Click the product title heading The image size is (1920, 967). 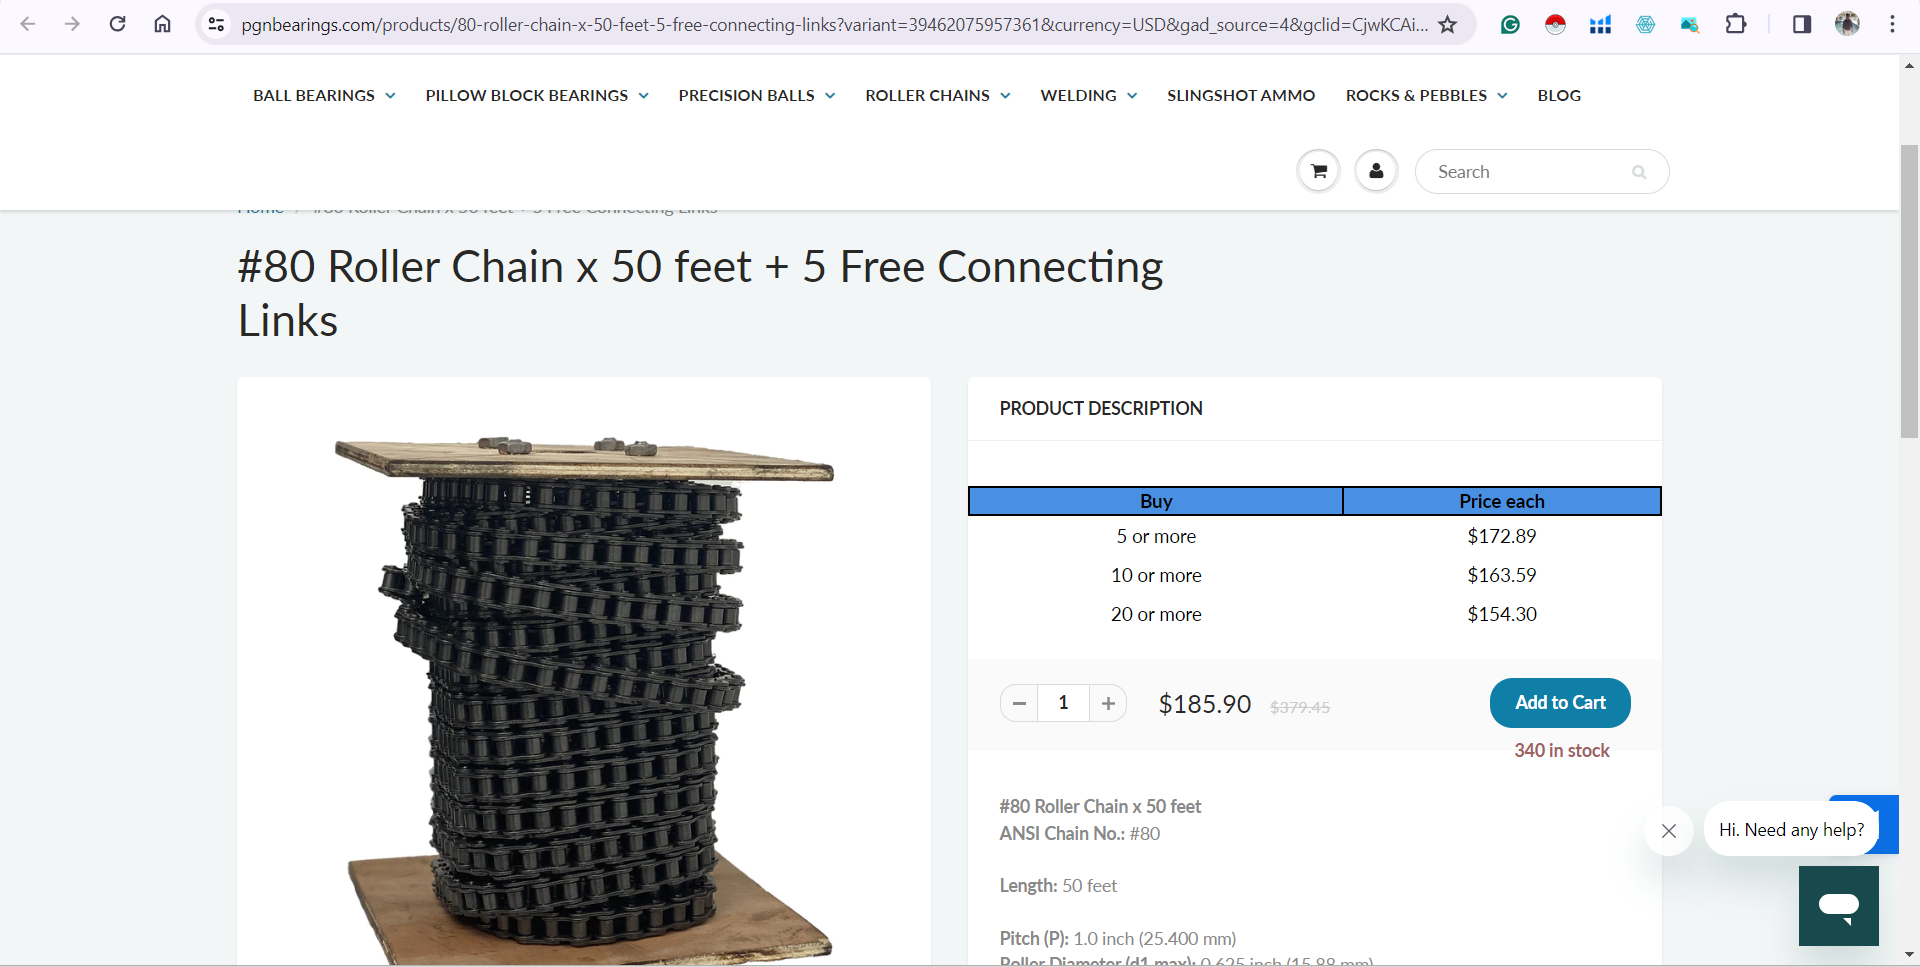coord(700,293)
